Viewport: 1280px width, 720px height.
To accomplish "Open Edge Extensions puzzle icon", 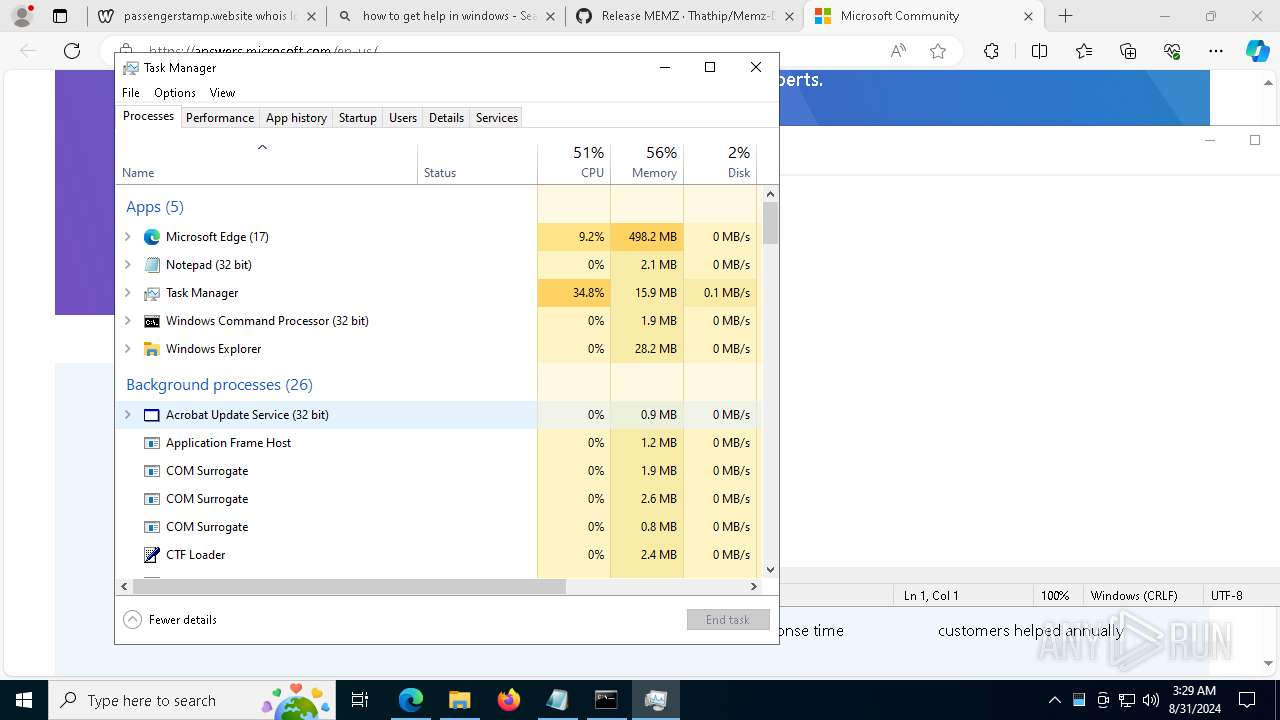I will [991, 51].
